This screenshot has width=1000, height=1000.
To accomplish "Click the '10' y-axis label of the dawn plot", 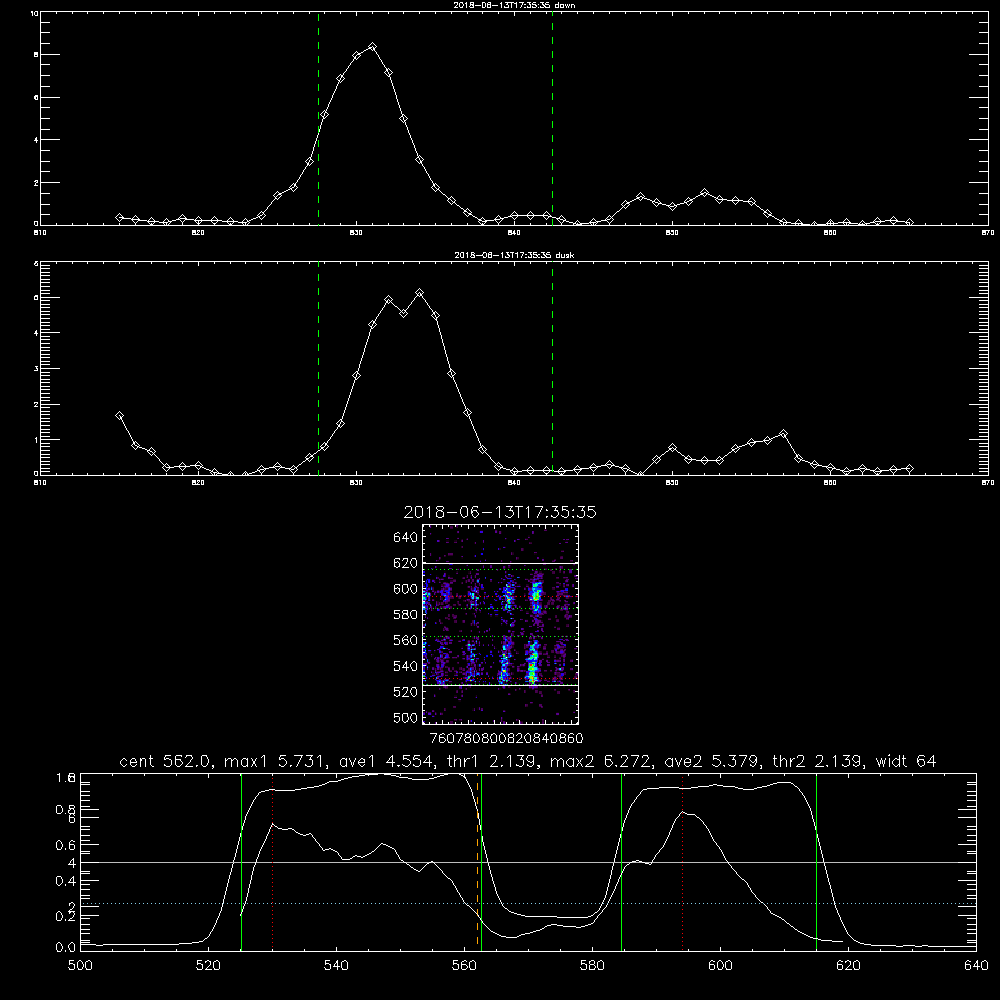I will (x=34, y=13).
